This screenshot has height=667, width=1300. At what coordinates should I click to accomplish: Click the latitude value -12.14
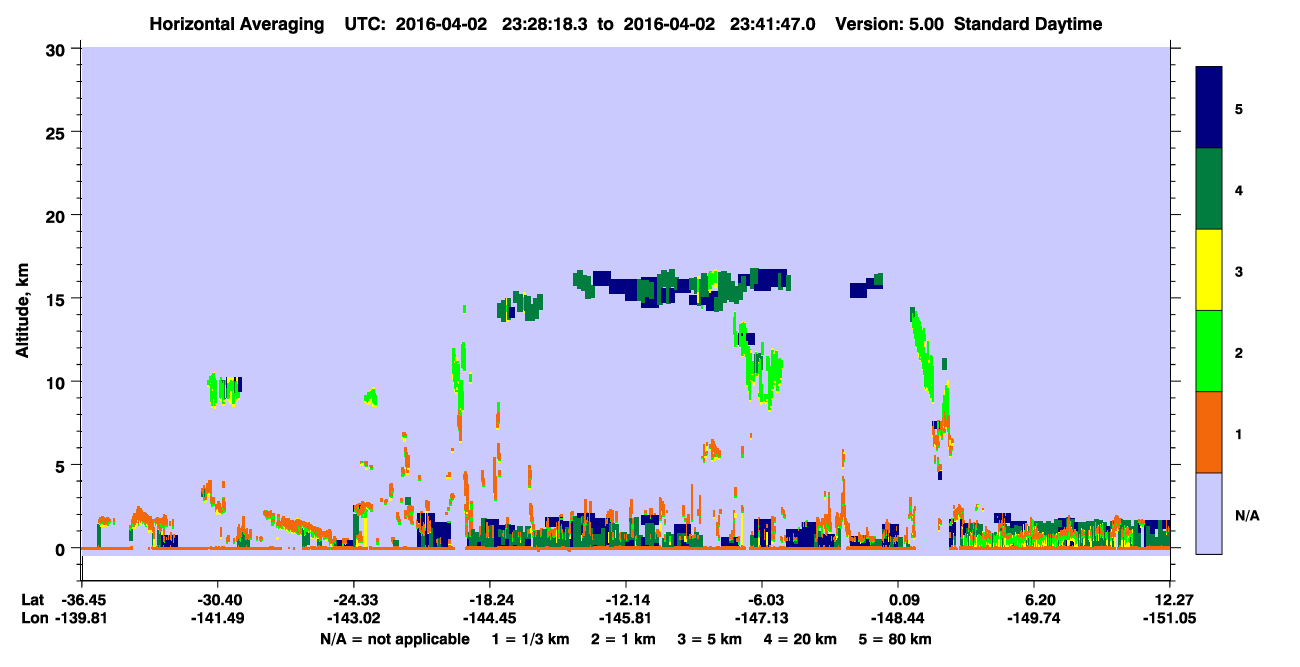point(625,600)
